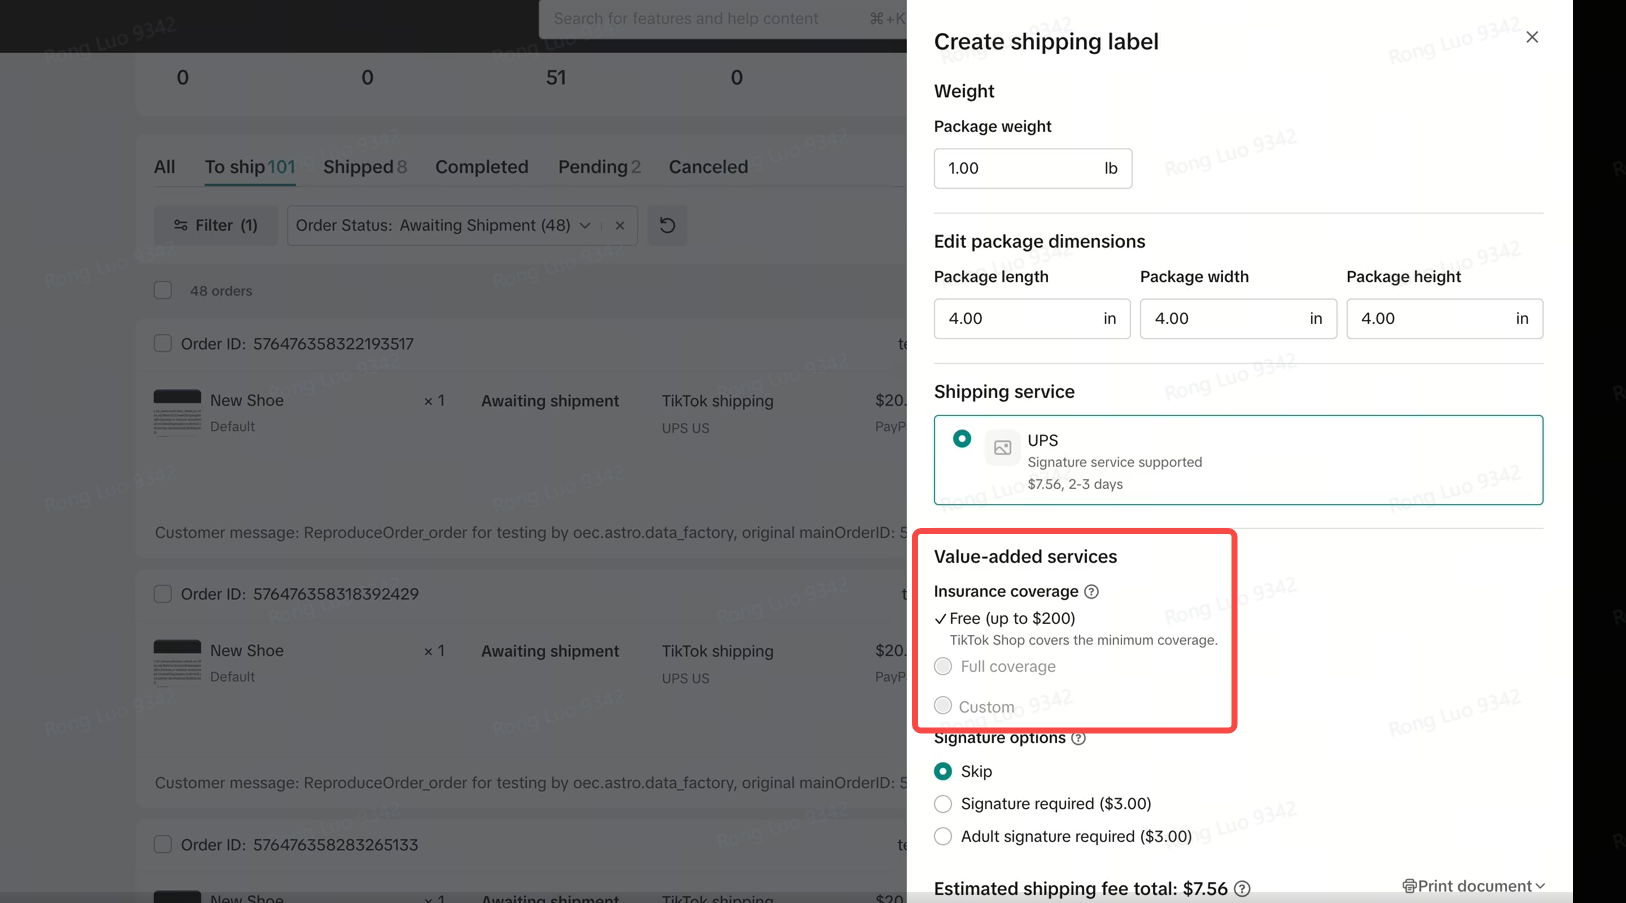The height and width of the screenshot is (903, 1626).
Task: Choose the Skip signature option
Action: (x=943, y=772)
